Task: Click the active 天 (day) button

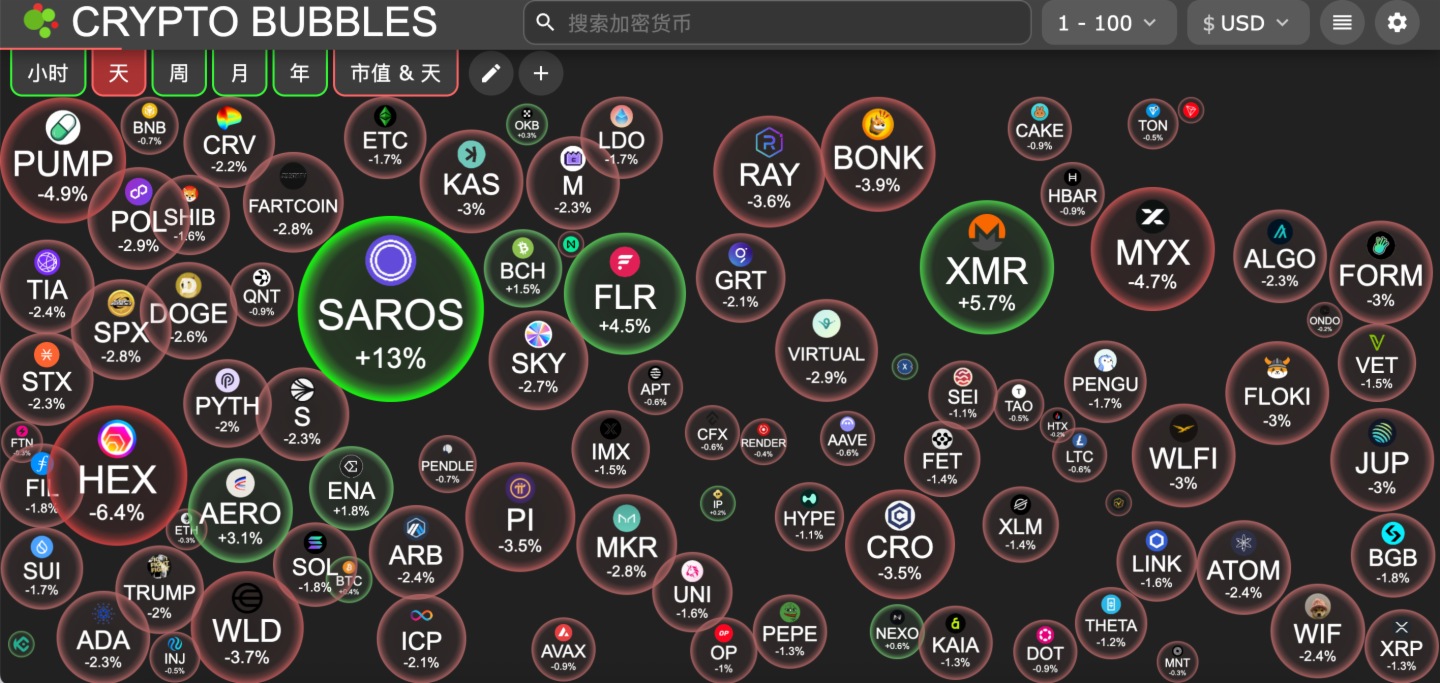Action: click(119, 73)
